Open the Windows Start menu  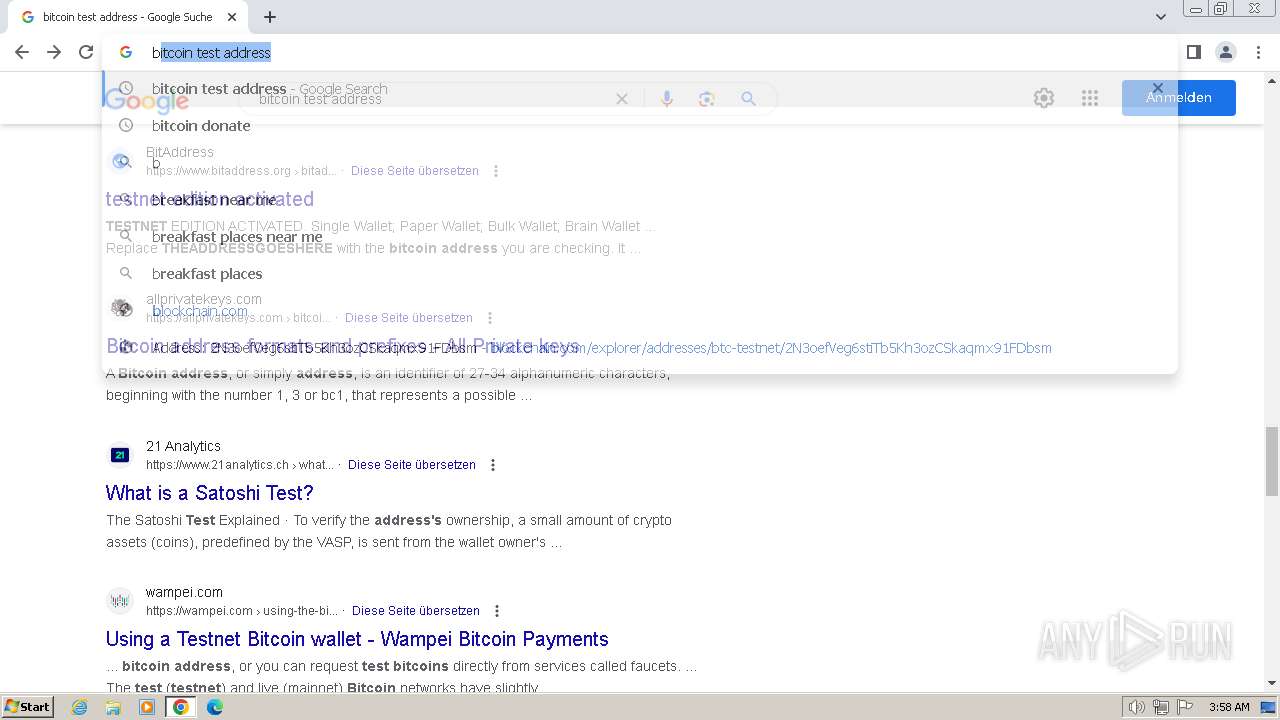tap(28, 707)
